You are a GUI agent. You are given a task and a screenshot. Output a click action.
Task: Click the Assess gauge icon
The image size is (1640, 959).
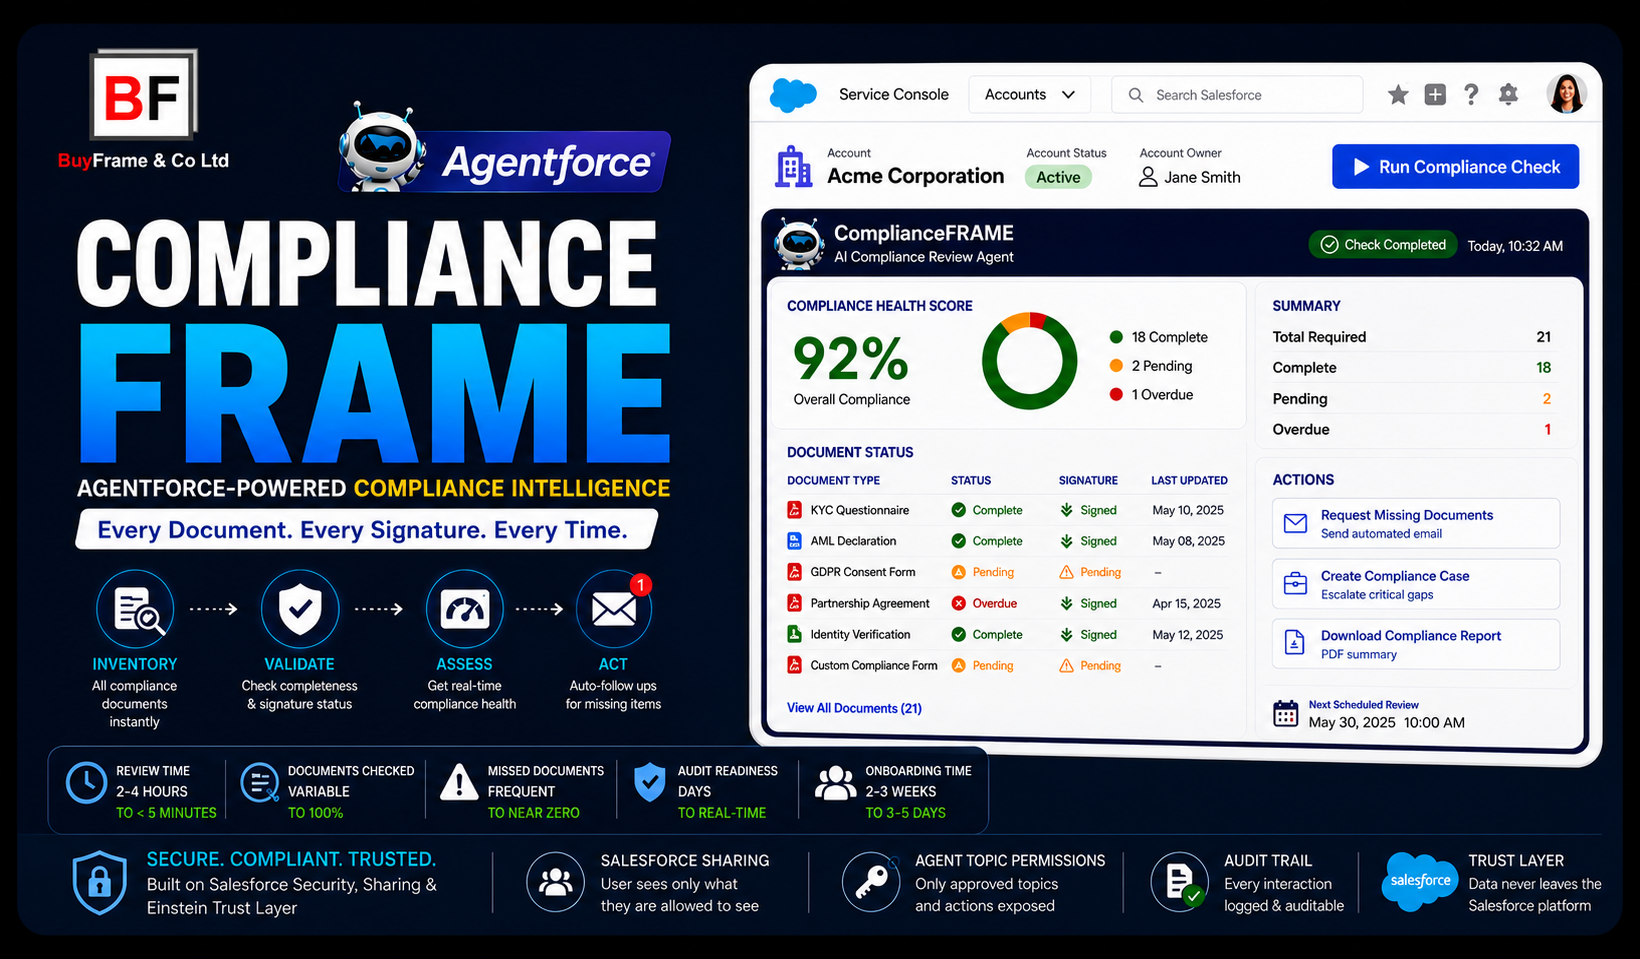[x=464, y=609]
